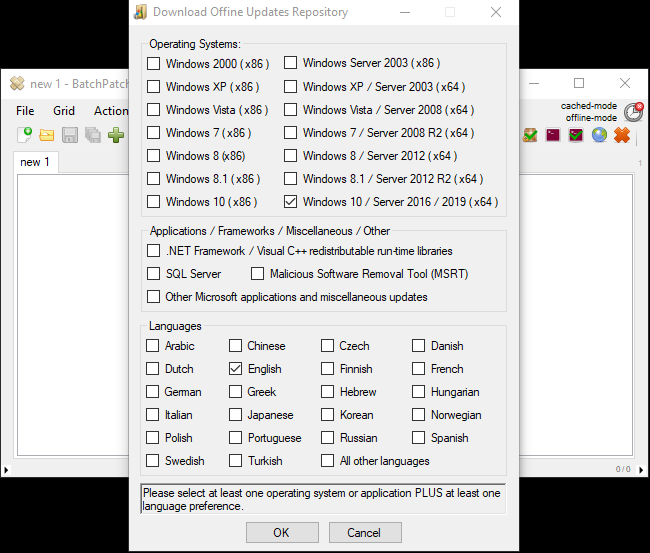
Task: Tick the Czech language checkbox
Action: pos(327,346)
